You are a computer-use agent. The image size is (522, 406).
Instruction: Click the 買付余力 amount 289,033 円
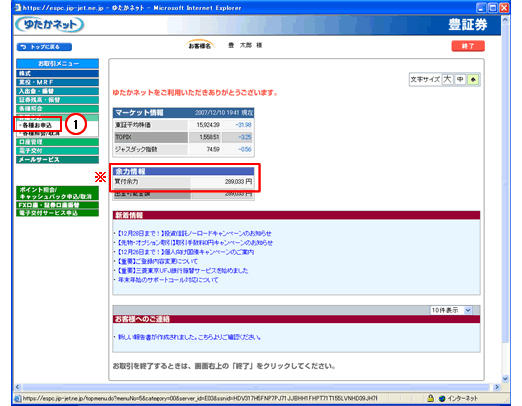[238, 182]
